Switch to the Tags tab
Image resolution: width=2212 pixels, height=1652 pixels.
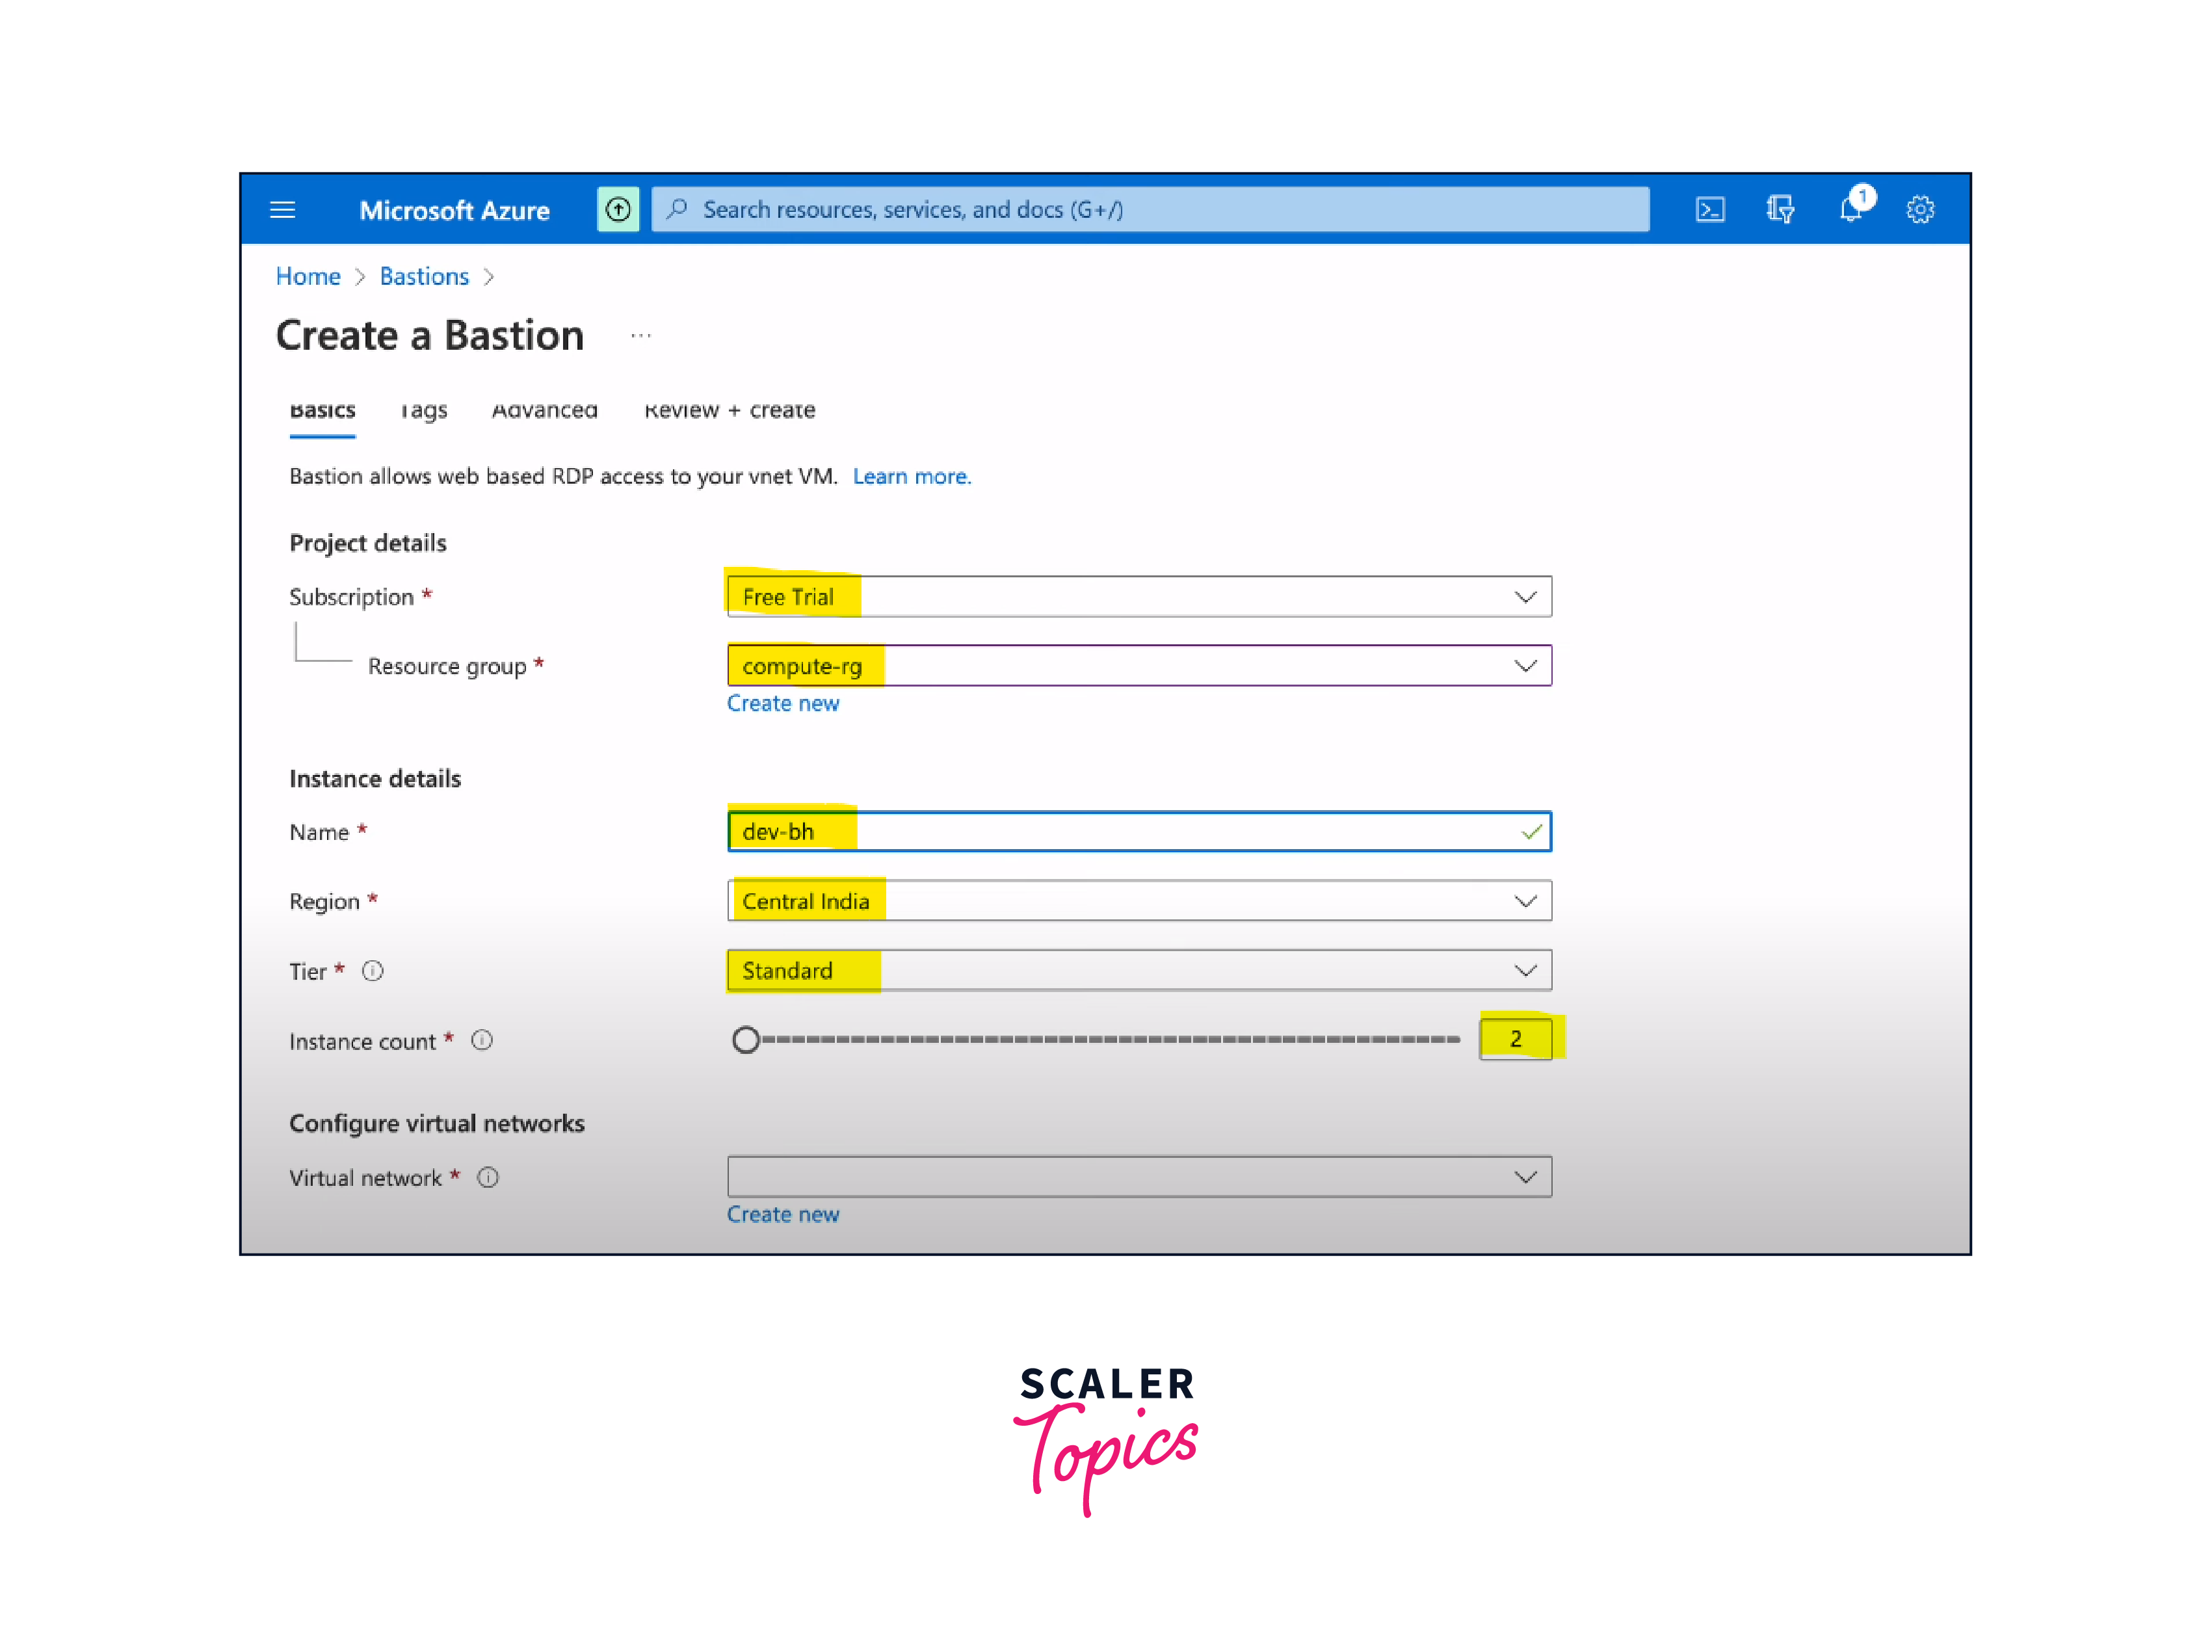[x=424, y=410]
